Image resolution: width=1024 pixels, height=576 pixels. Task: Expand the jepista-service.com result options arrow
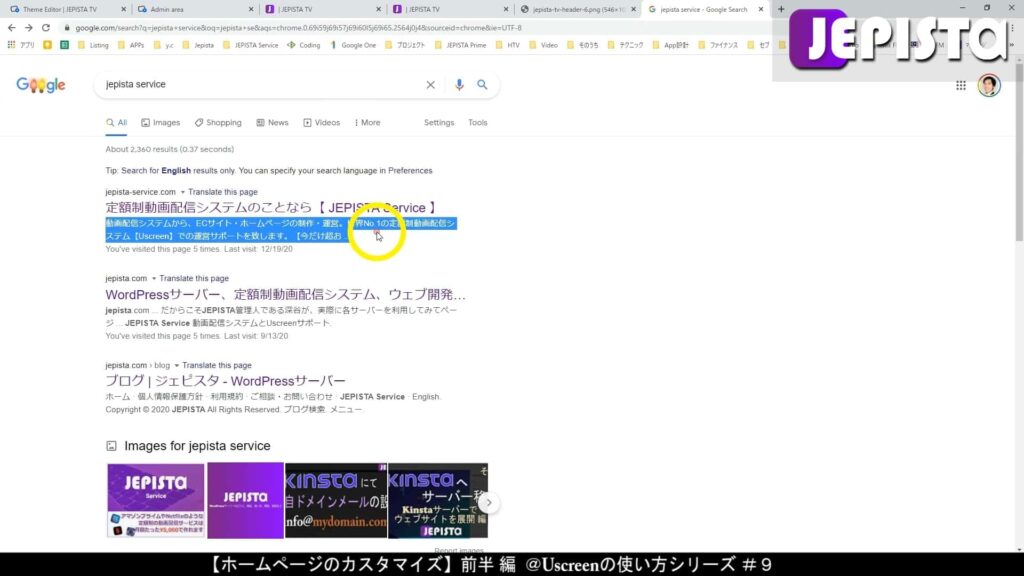tap(182, 192)
